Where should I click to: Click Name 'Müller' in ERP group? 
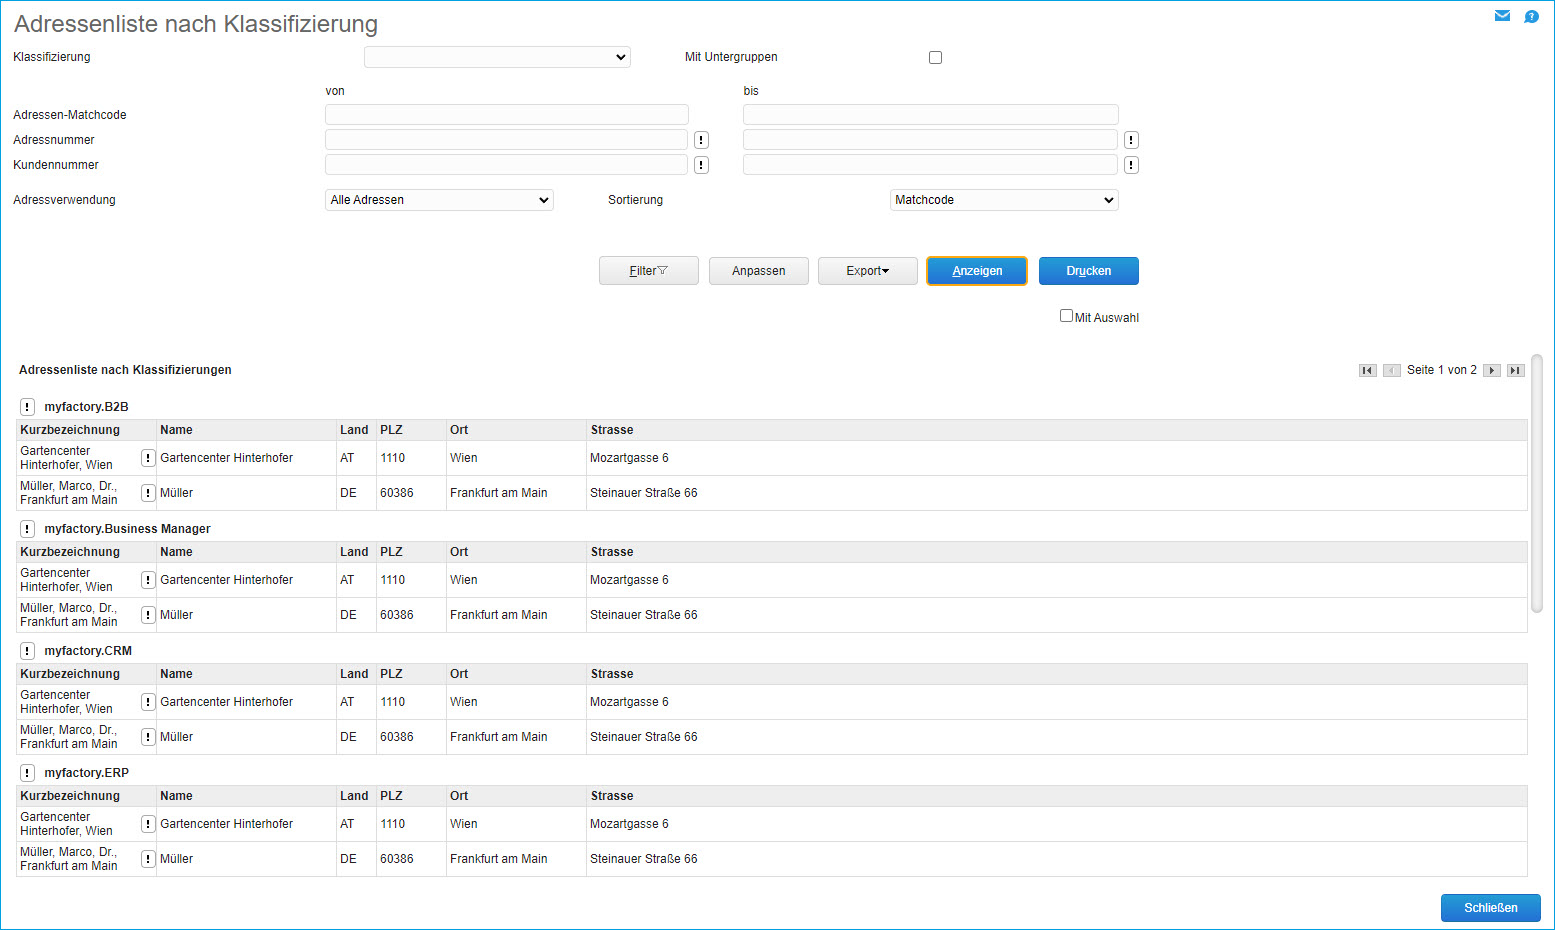[177, 859]
